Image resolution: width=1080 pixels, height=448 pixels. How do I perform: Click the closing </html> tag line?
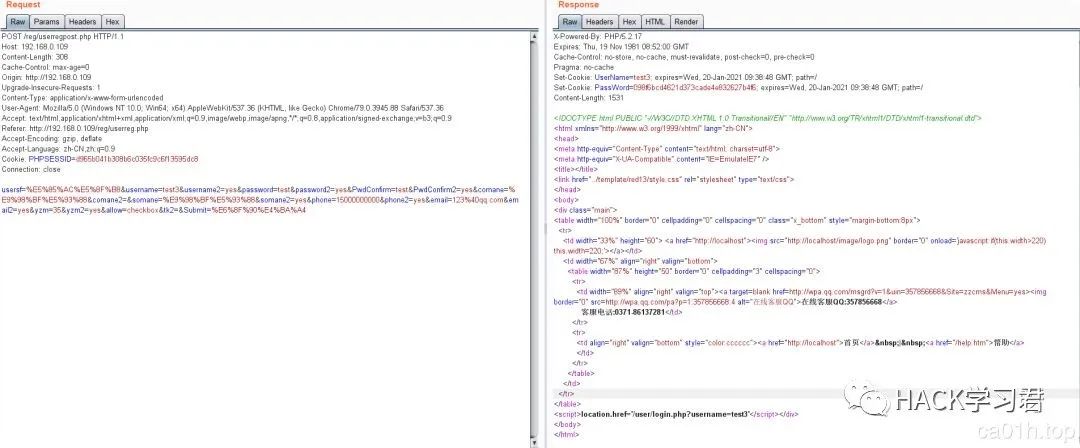pyautogui.click(x=566, y=435)
